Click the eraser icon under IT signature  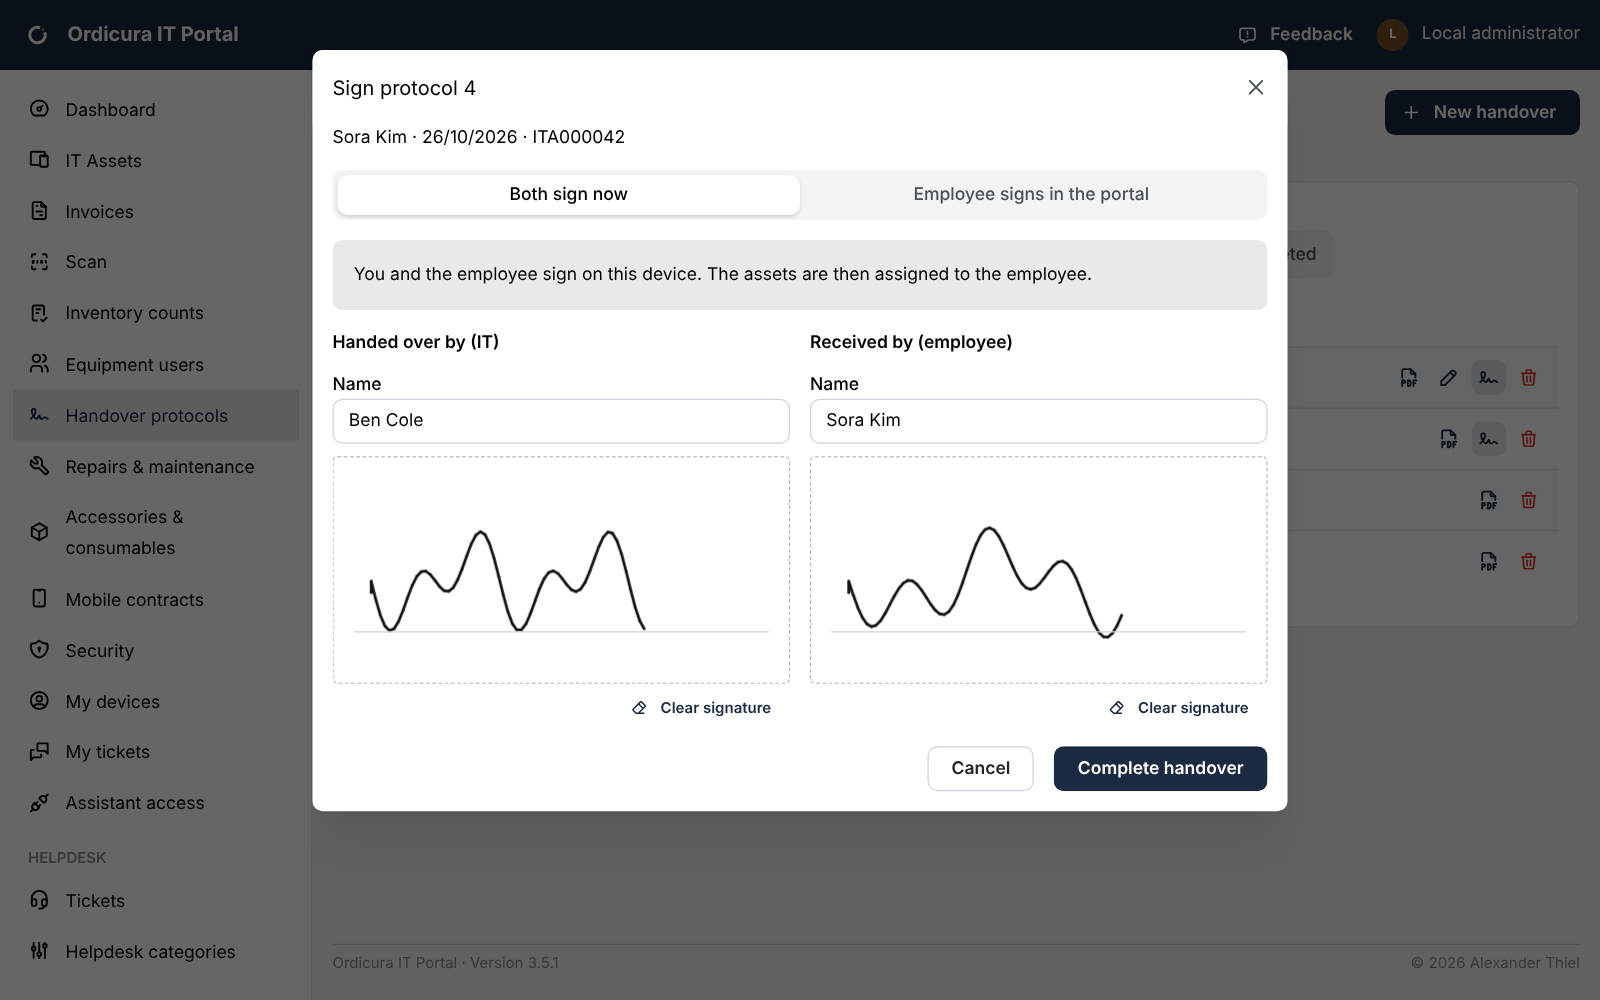click(x=639, y=708)
